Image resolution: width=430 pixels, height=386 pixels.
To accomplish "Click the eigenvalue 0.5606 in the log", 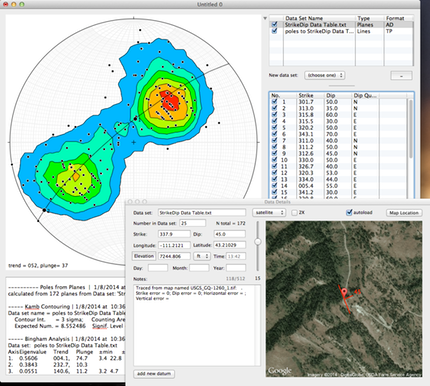I will point(28,358).
